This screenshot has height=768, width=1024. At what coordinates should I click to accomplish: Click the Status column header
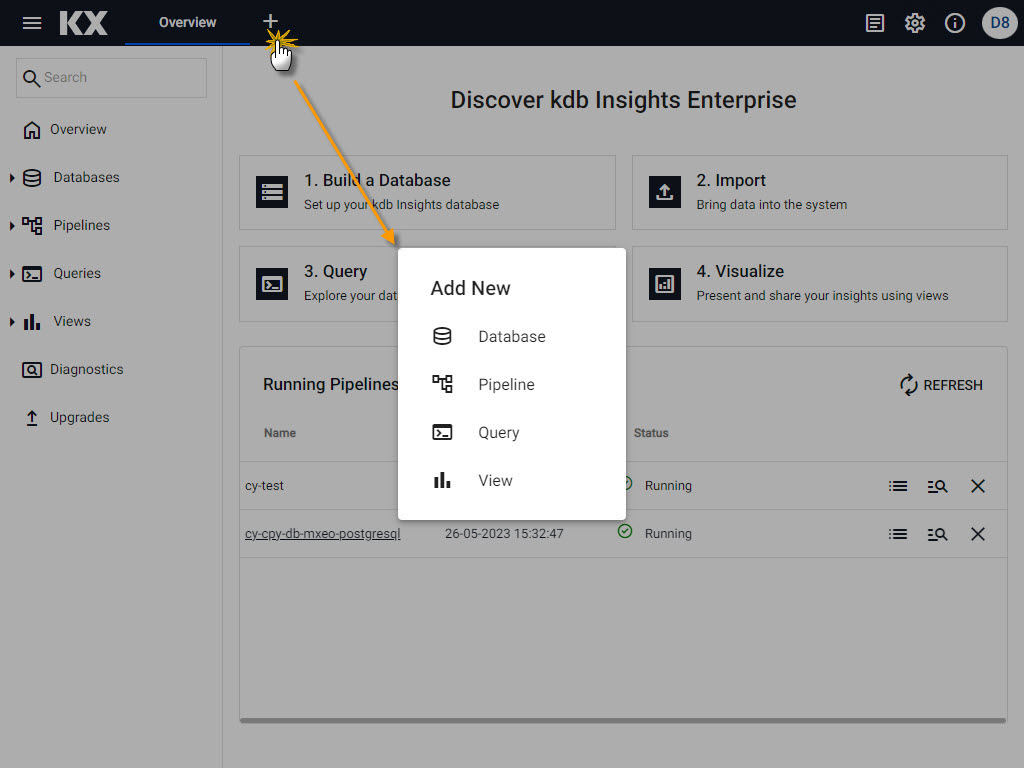[651, 433]
